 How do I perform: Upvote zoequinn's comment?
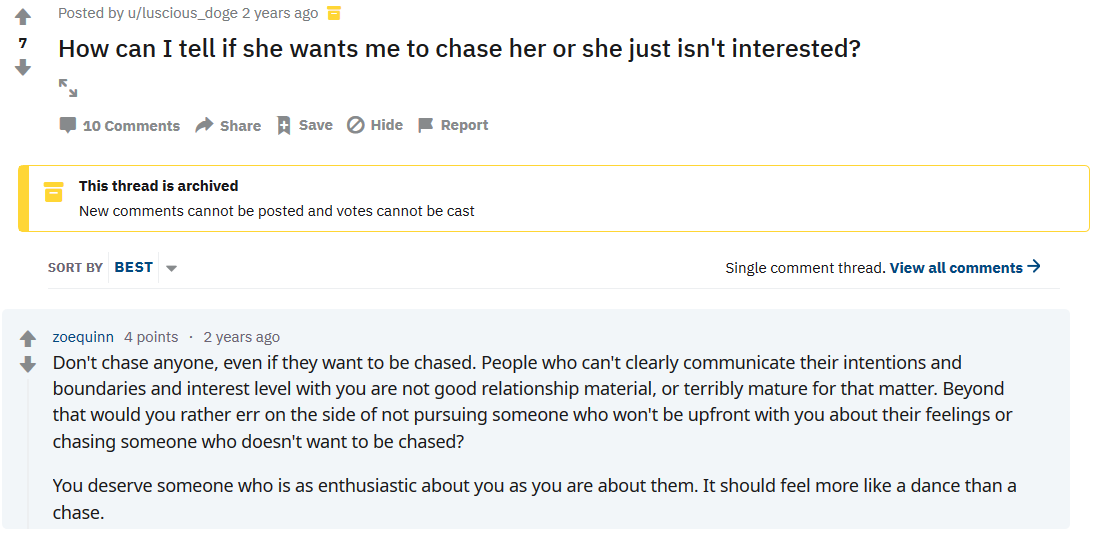[x=27, y=339]
